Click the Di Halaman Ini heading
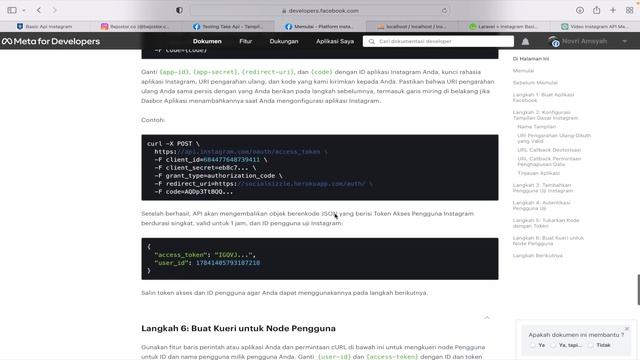The width and height of the screenshot is (640, 360). click(x=531, y=59)
